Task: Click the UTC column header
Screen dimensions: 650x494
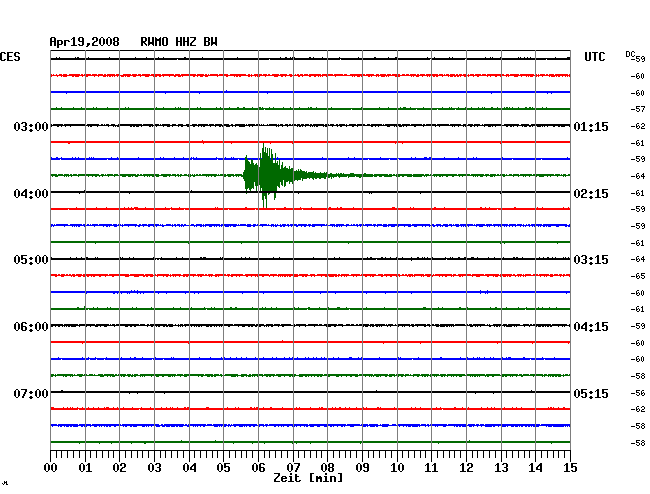Action: [x=594, y=57]
